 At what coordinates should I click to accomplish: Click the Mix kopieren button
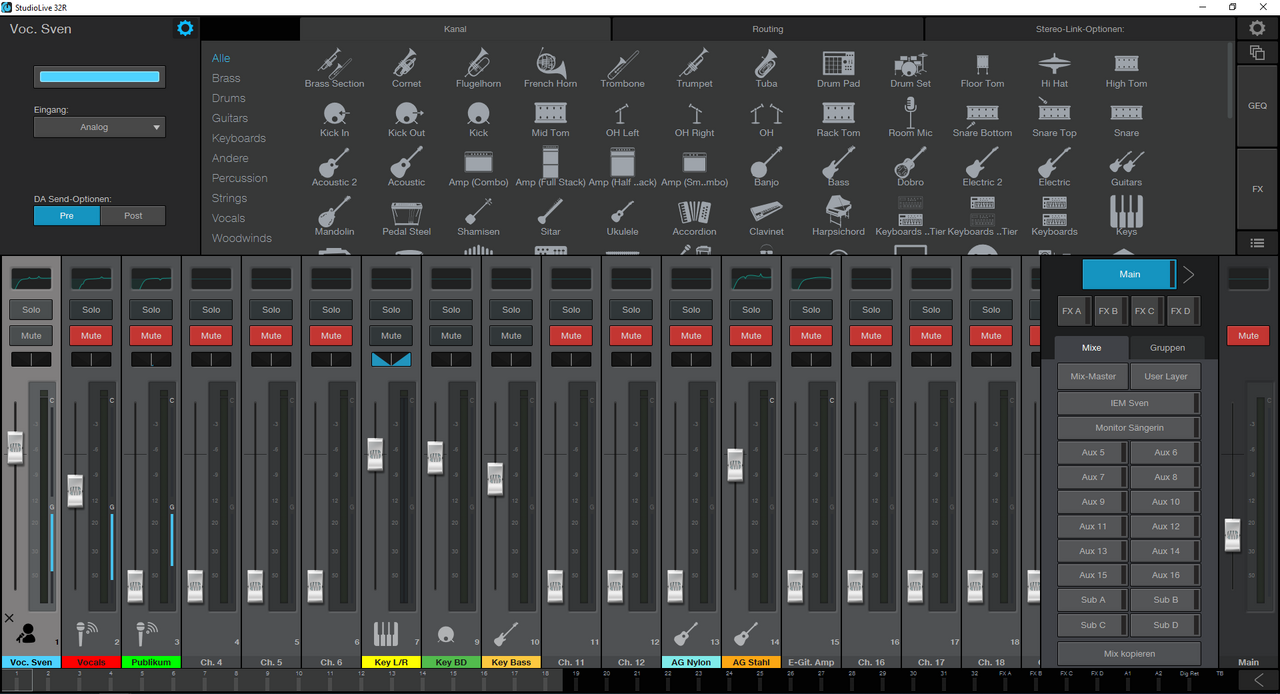pyautogui.click(x=1129, y=653)
